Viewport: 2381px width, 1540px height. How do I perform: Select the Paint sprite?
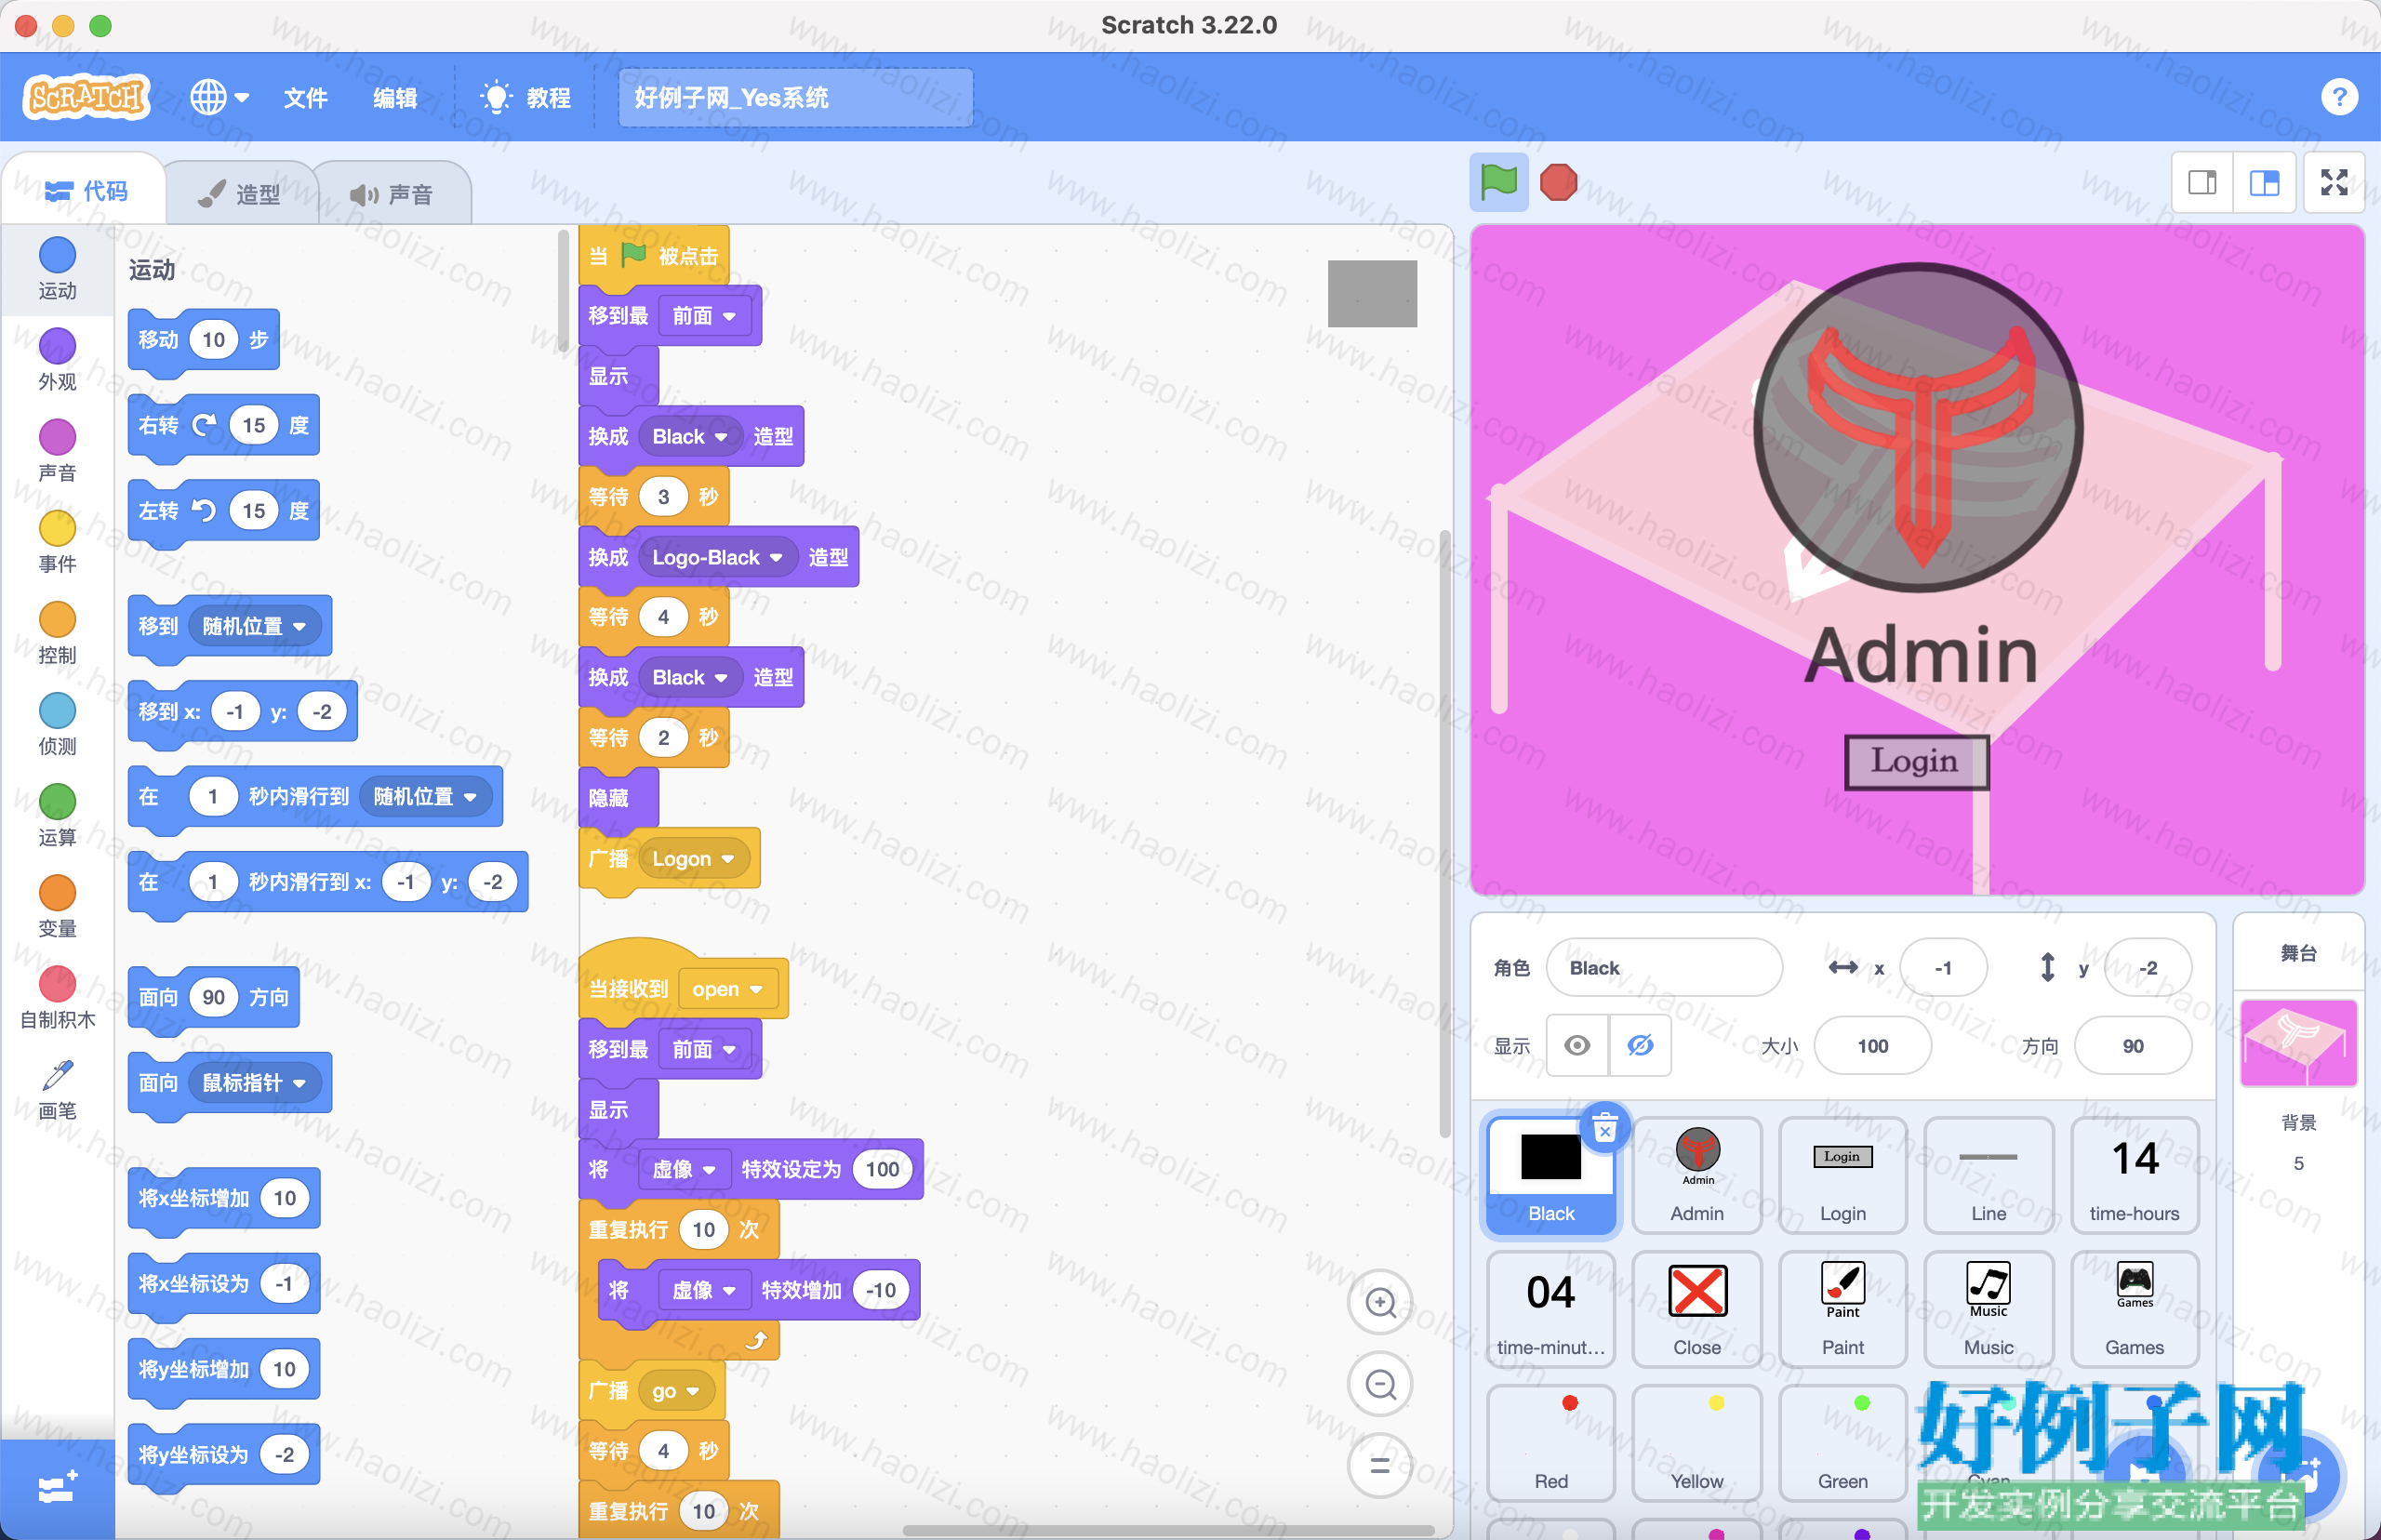point(1842,1309)
